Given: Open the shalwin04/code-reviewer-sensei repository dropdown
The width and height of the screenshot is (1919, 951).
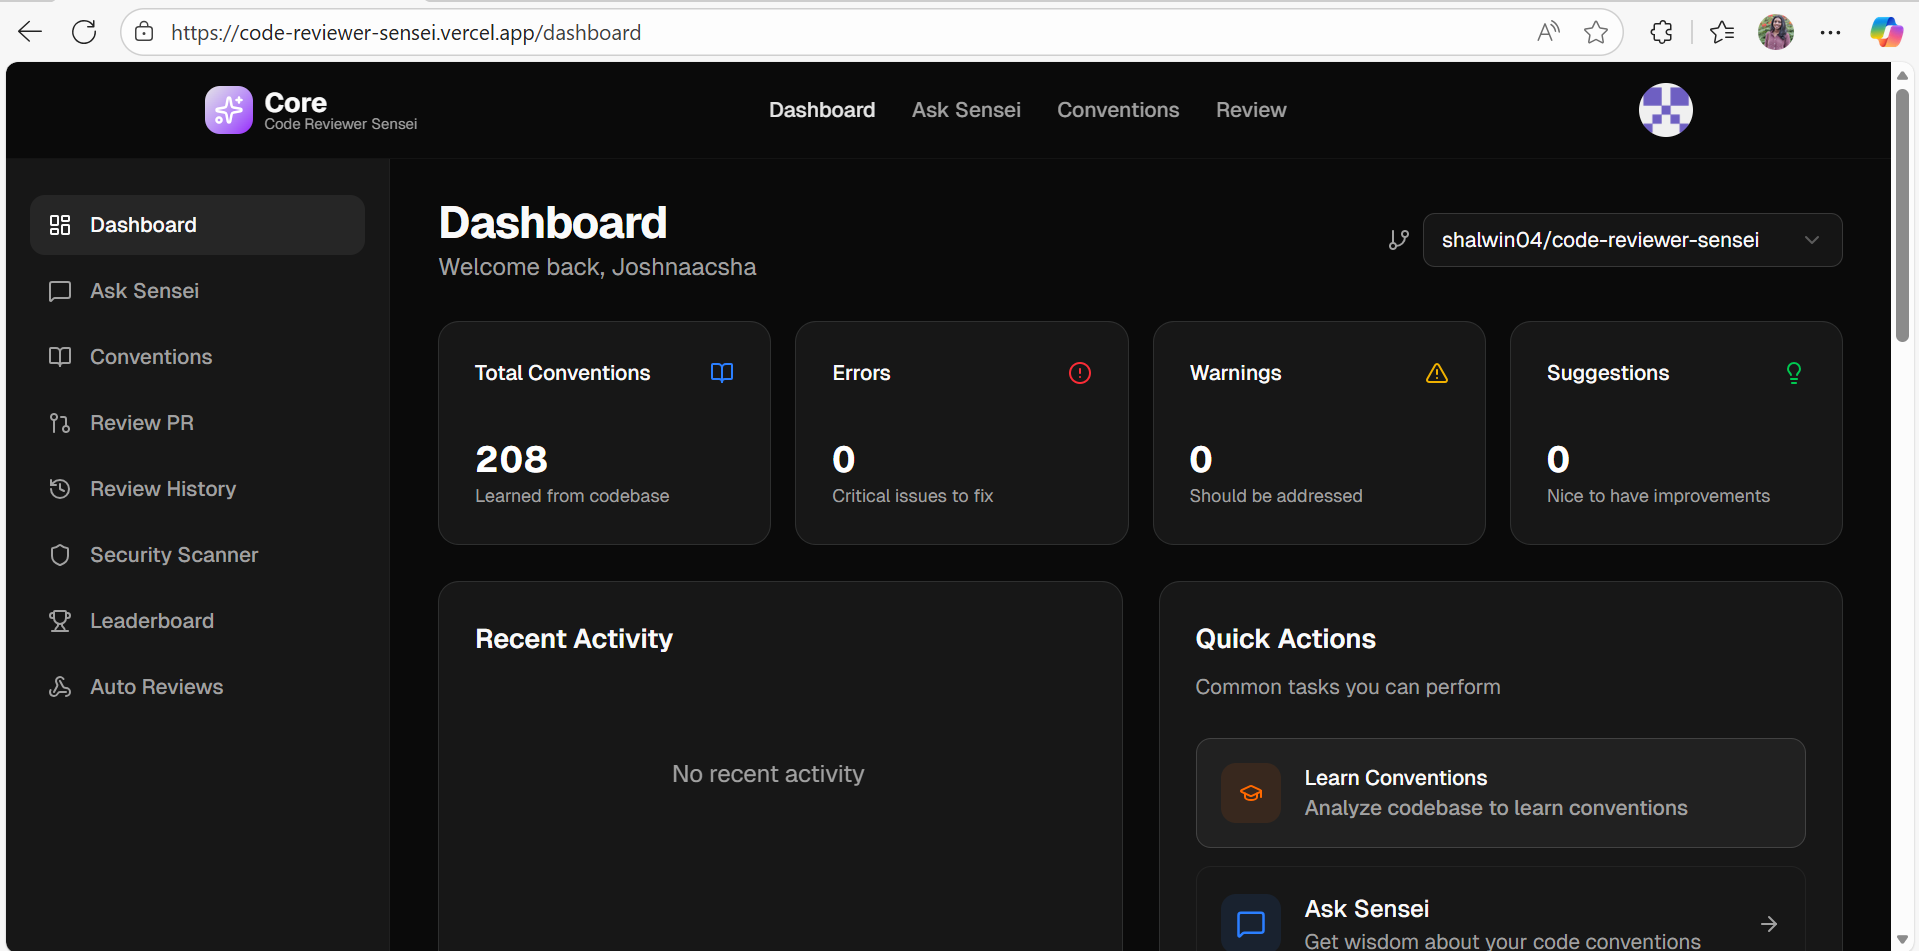Looking at the screenshot, I should tap(1632, 240).
